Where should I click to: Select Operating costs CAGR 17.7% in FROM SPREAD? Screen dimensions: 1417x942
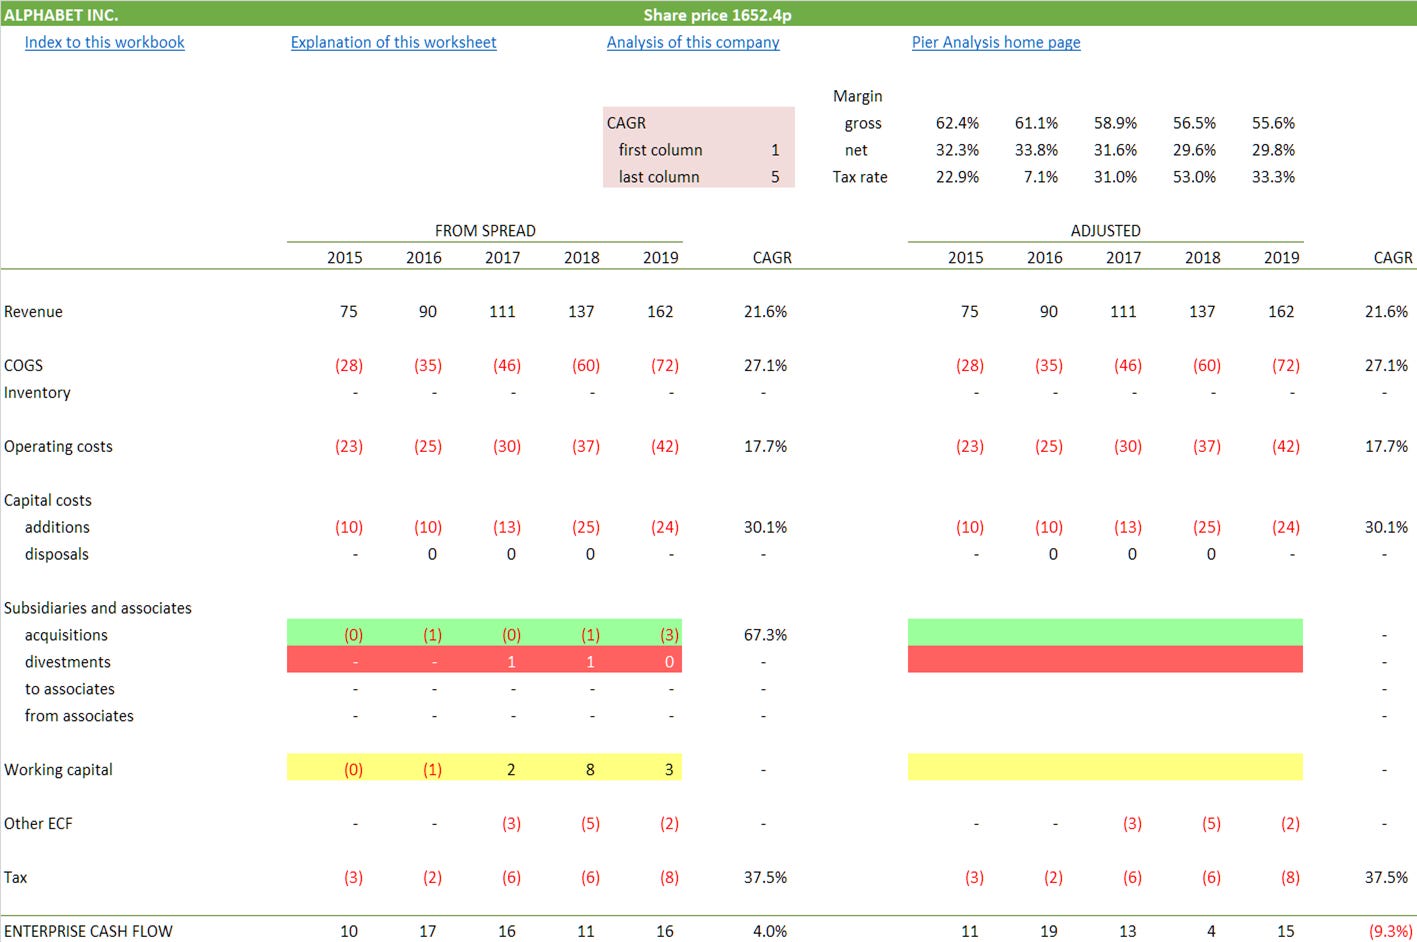(x=765, y=447)
